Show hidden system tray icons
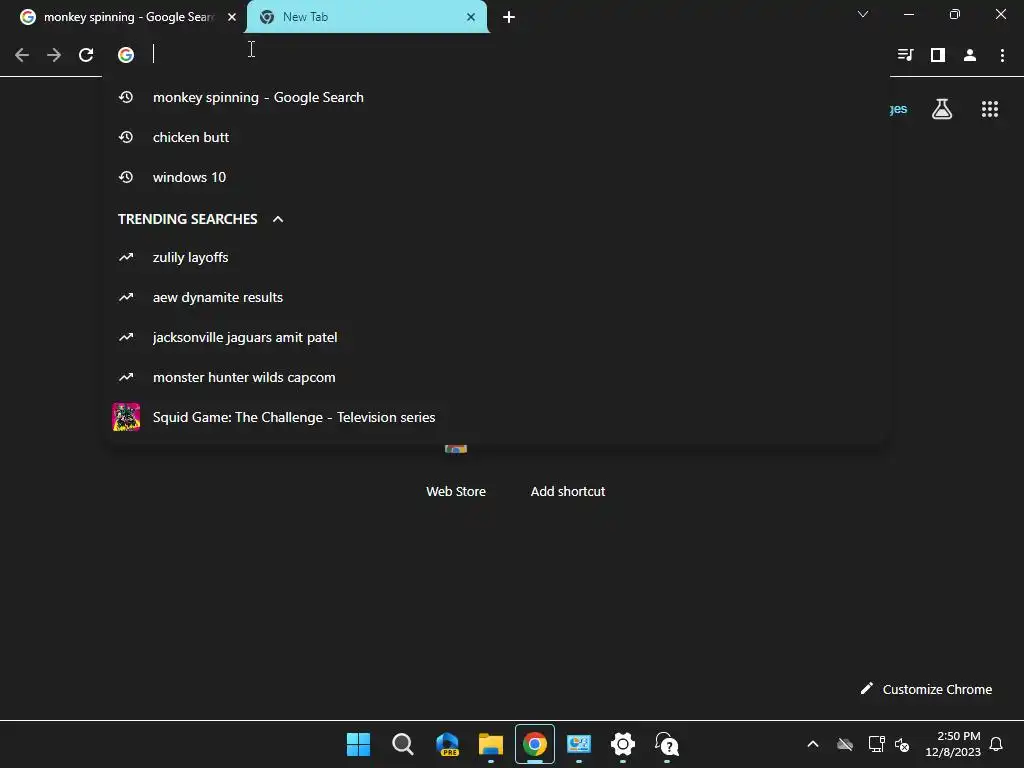This screenshot has height=768, width=1024. tap(813, 744)
